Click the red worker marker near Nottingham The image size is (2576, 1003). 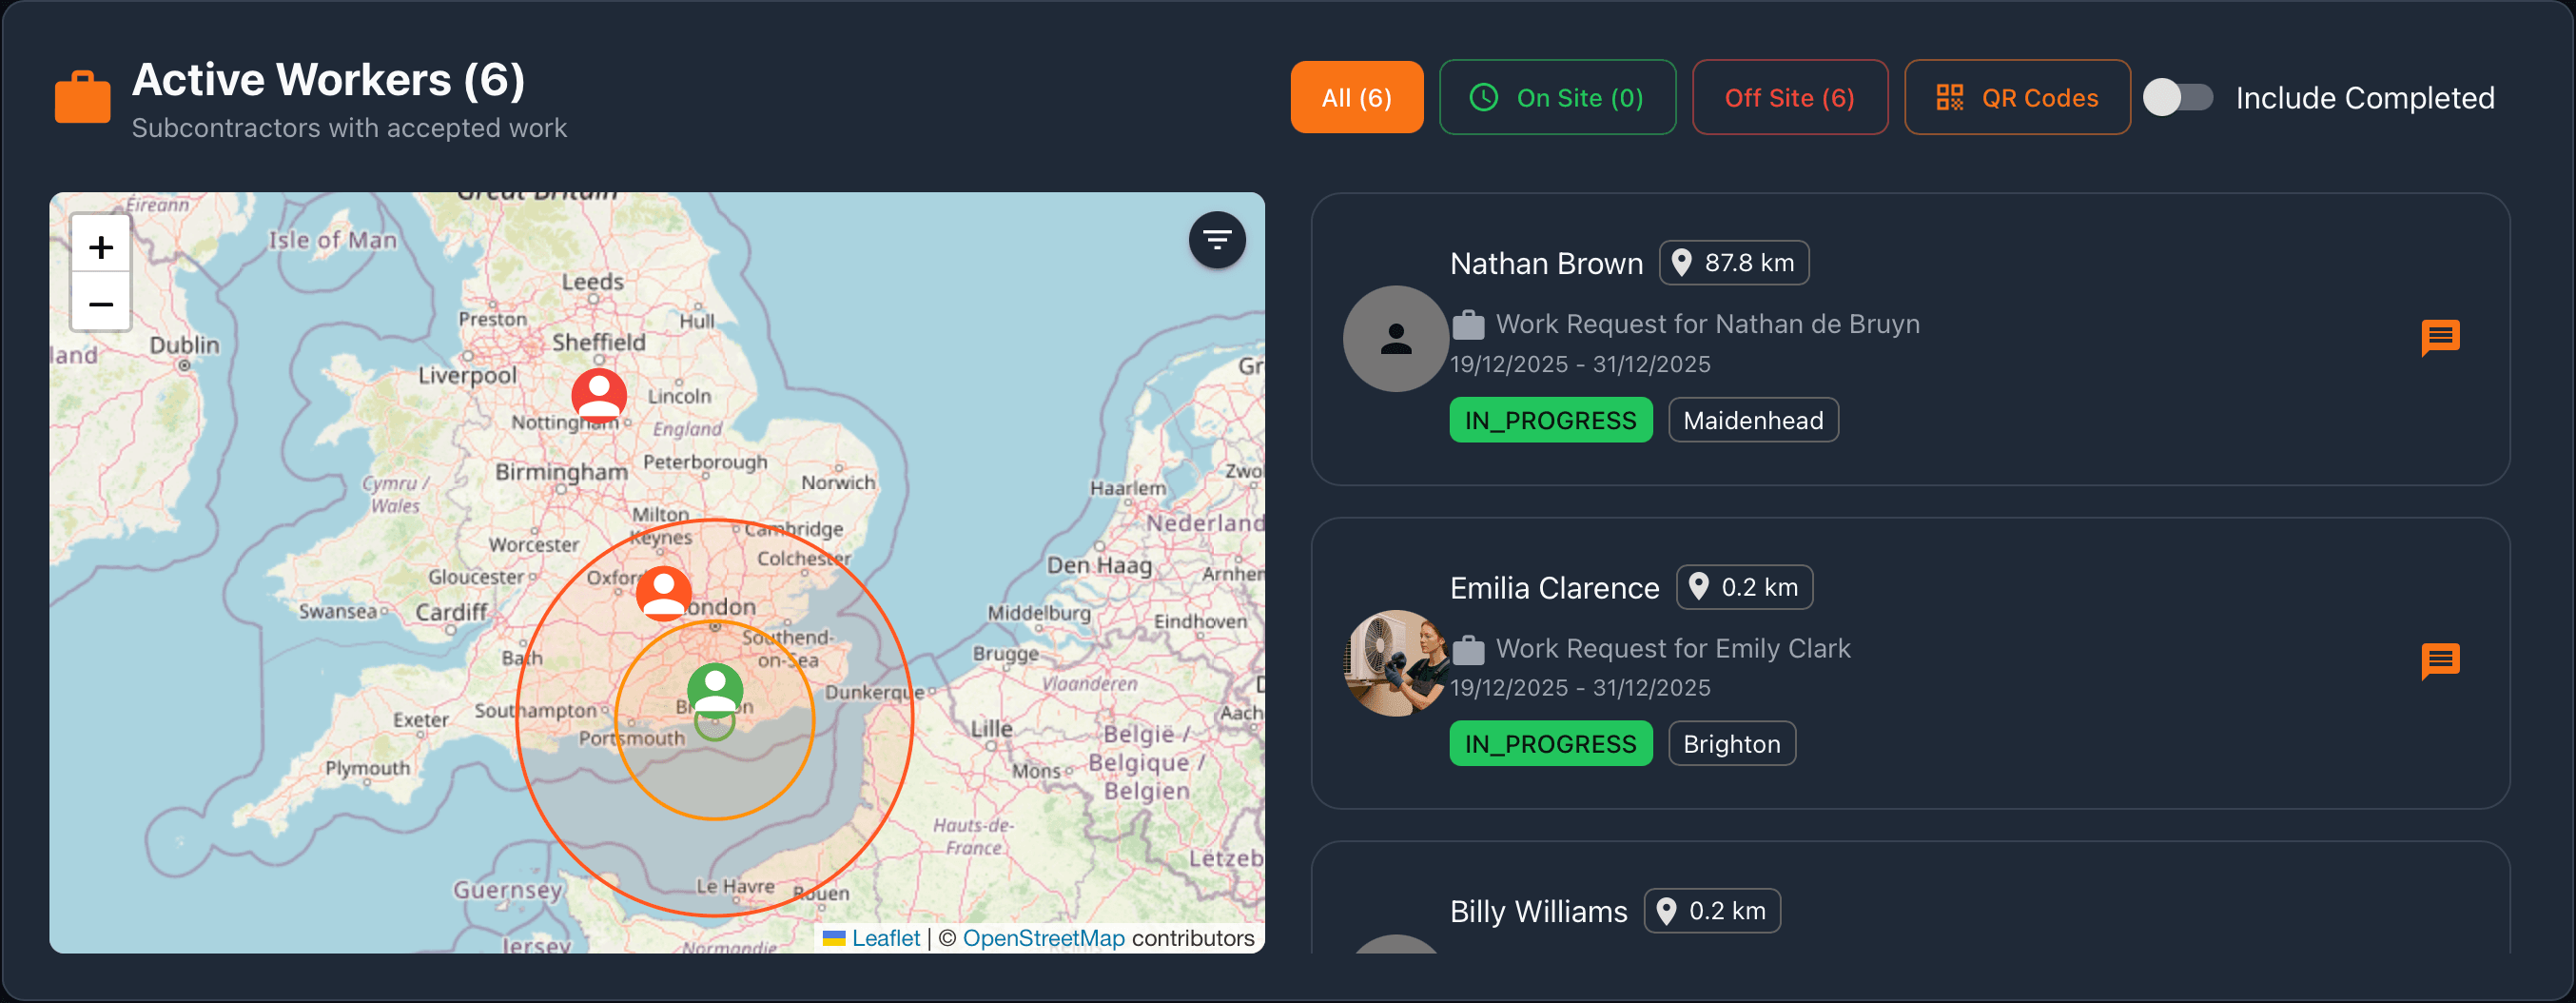[599, 394]
